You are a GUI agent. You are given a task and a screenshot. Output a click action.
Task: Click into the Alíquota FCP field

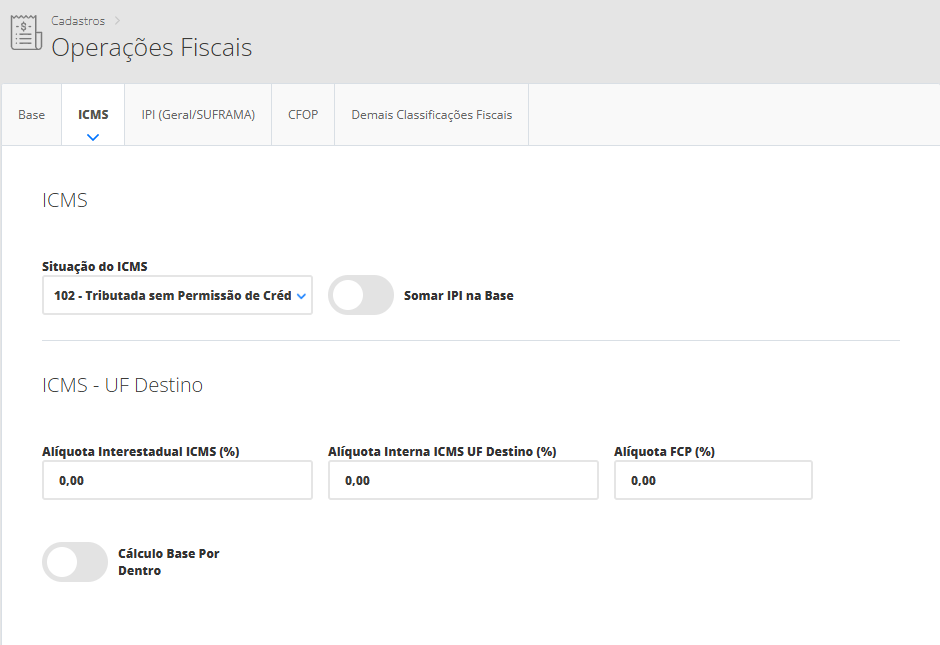coord(713,481)
